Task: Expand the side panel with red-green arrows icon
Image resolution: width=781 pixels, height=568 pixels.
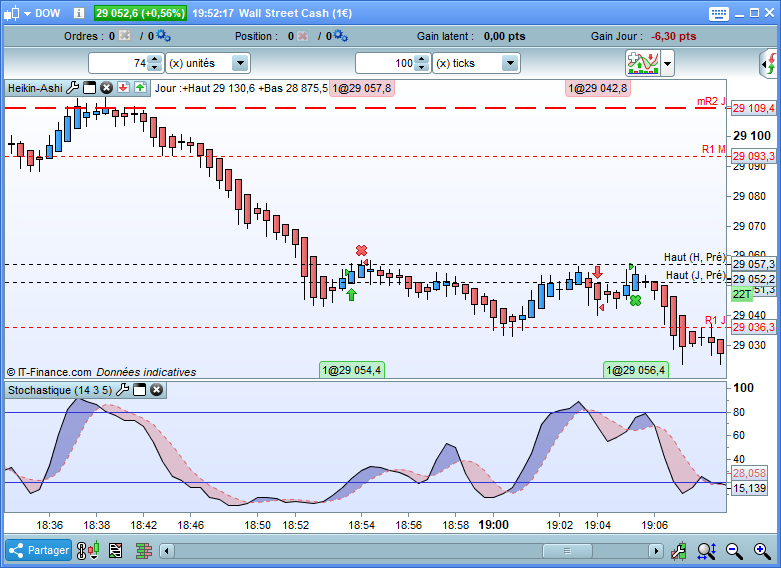Action: (x=769, y=64)
